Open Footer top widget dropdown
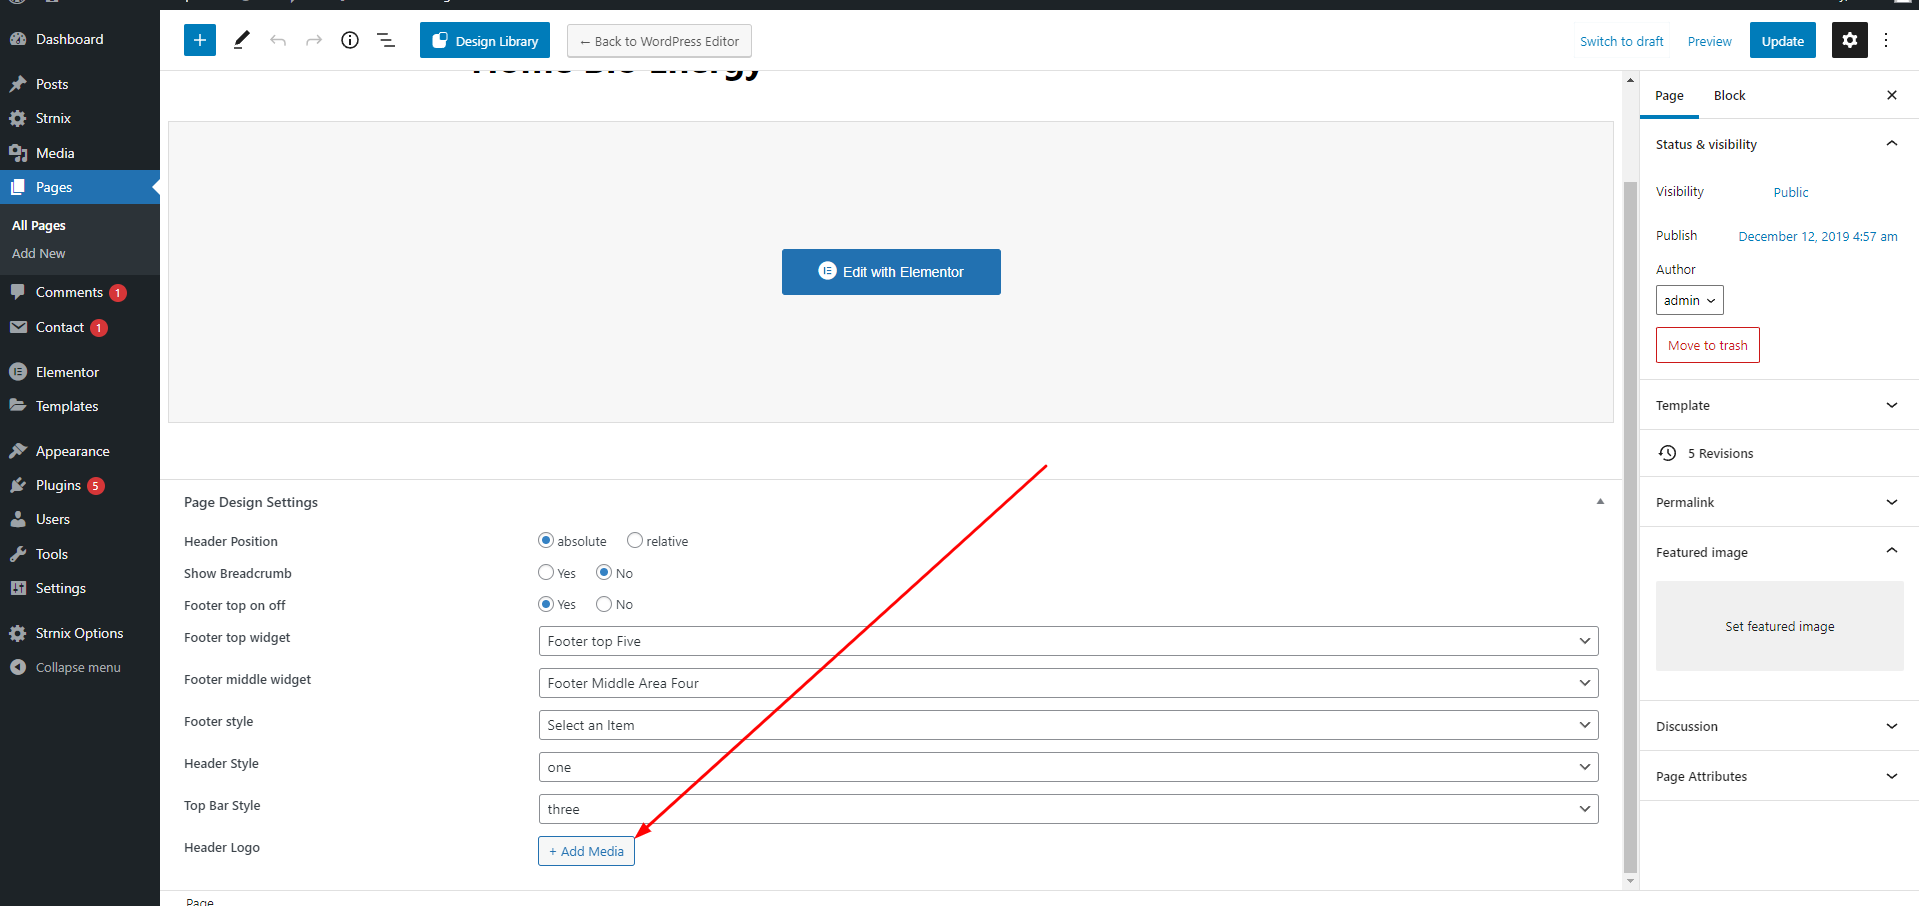The width and height of the screenshot is (1919, 906). pos(1068,641)
